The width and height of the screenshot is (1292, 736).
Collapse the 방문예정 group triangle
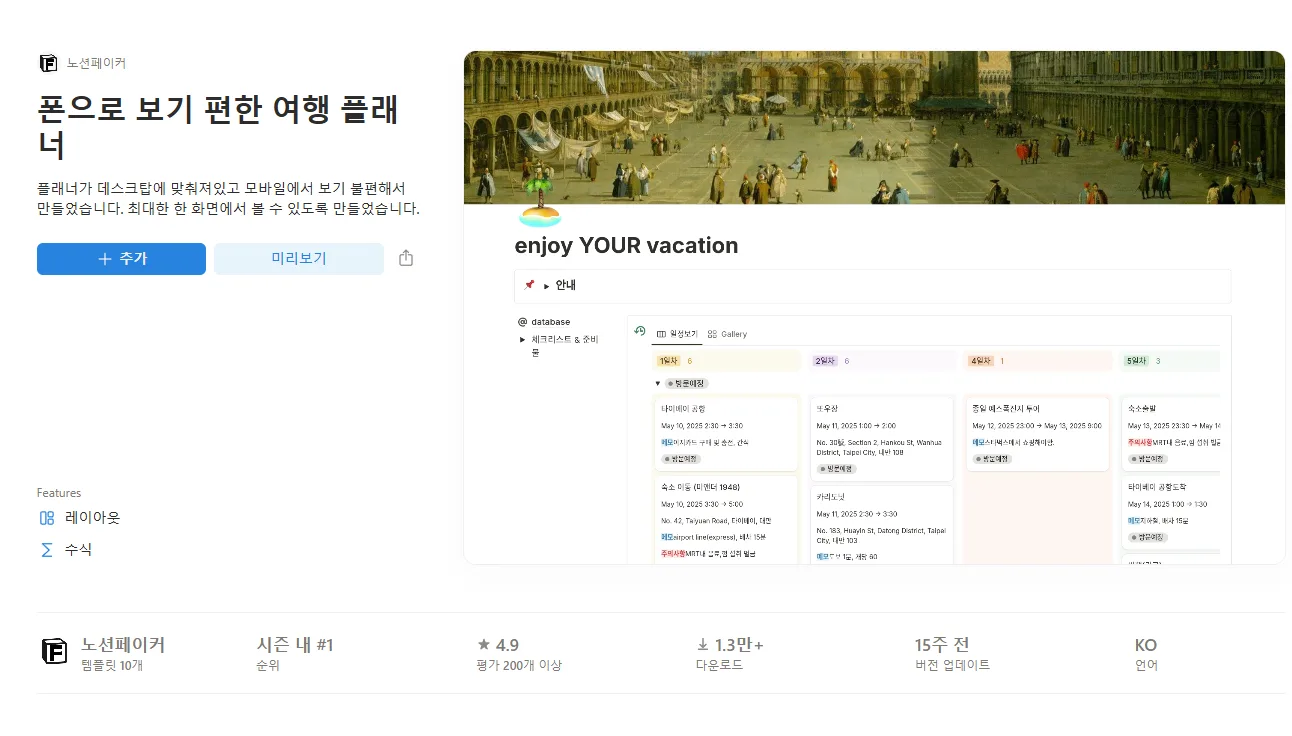click(657, 383)
